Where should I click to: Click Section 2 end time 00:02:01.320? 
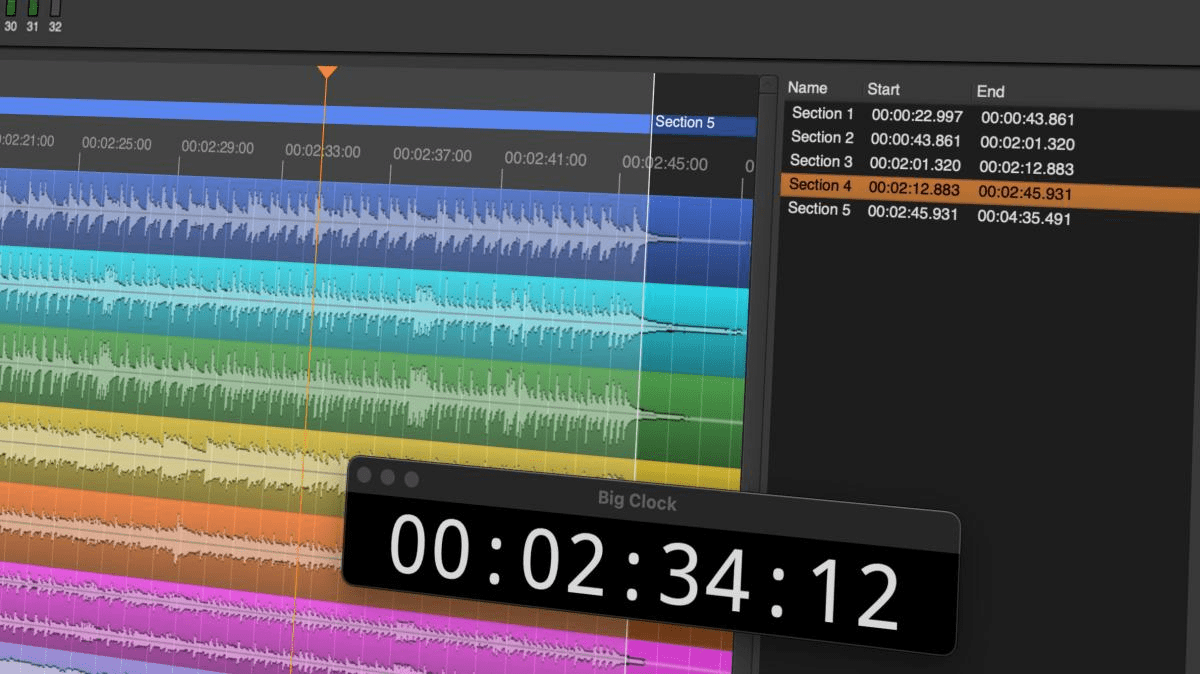pos(1027,143)
